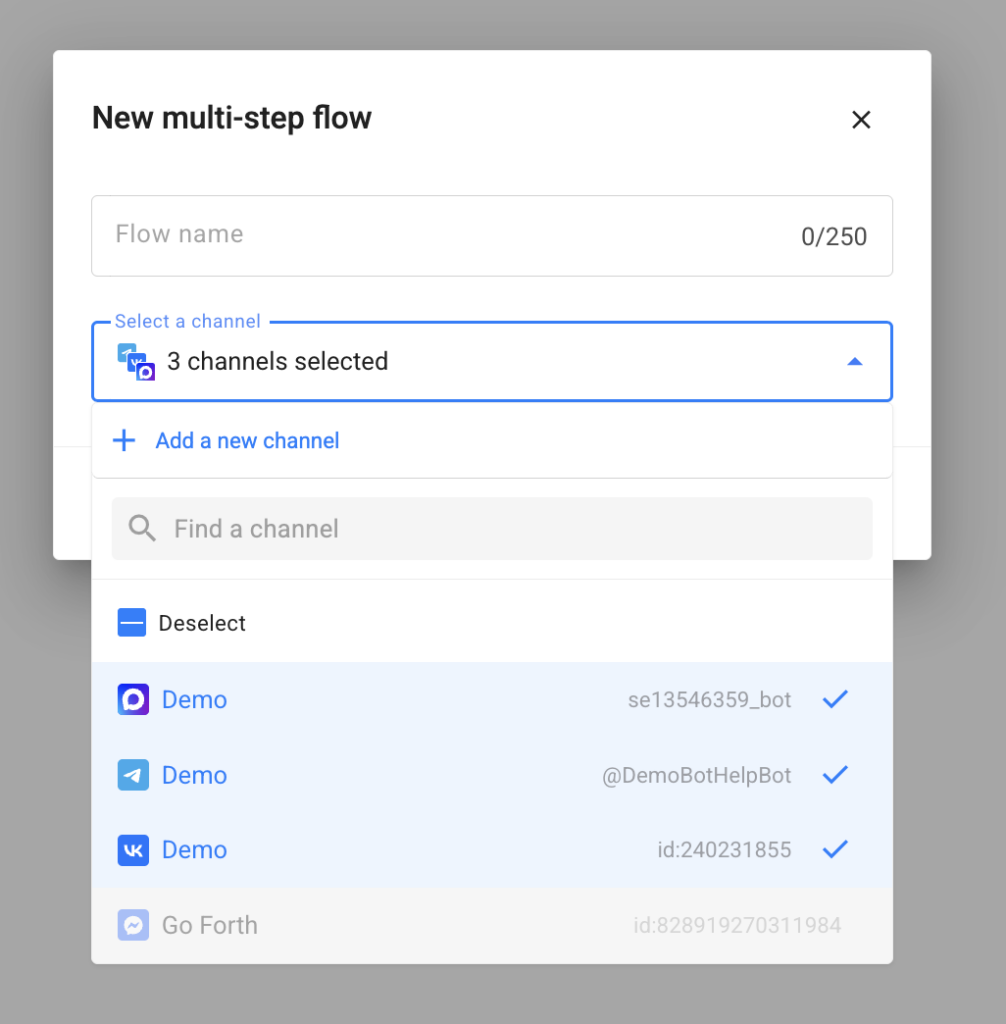1006x1024 pixels.
Task: Uncheck the id:240231855 channel checkmark
Action: coord(835,849)
